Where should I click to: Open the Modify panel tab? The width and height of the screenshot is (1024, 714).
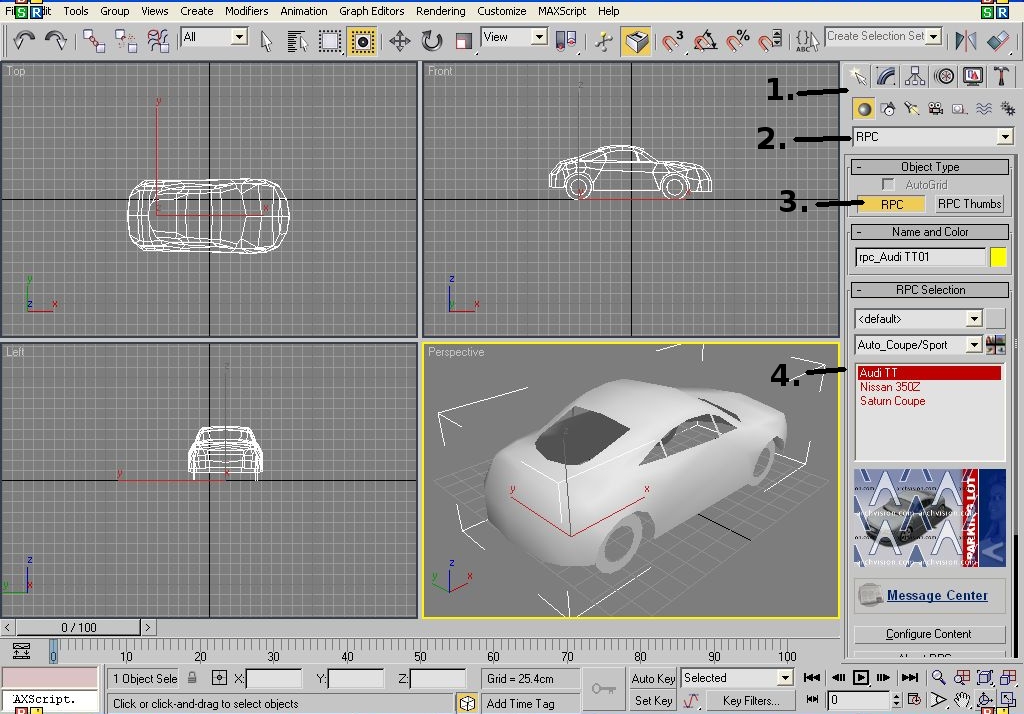point(885,76)
